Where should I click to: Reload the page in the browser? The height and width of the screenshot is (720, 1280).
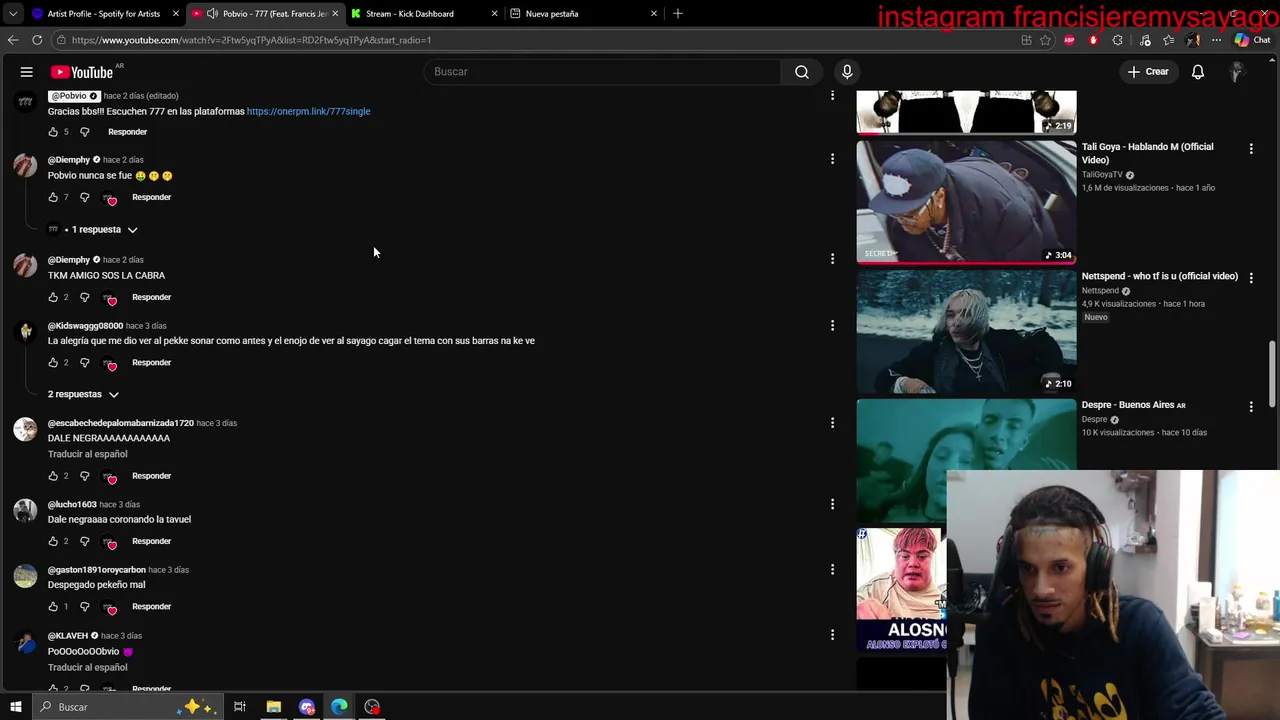coord(37,40)
